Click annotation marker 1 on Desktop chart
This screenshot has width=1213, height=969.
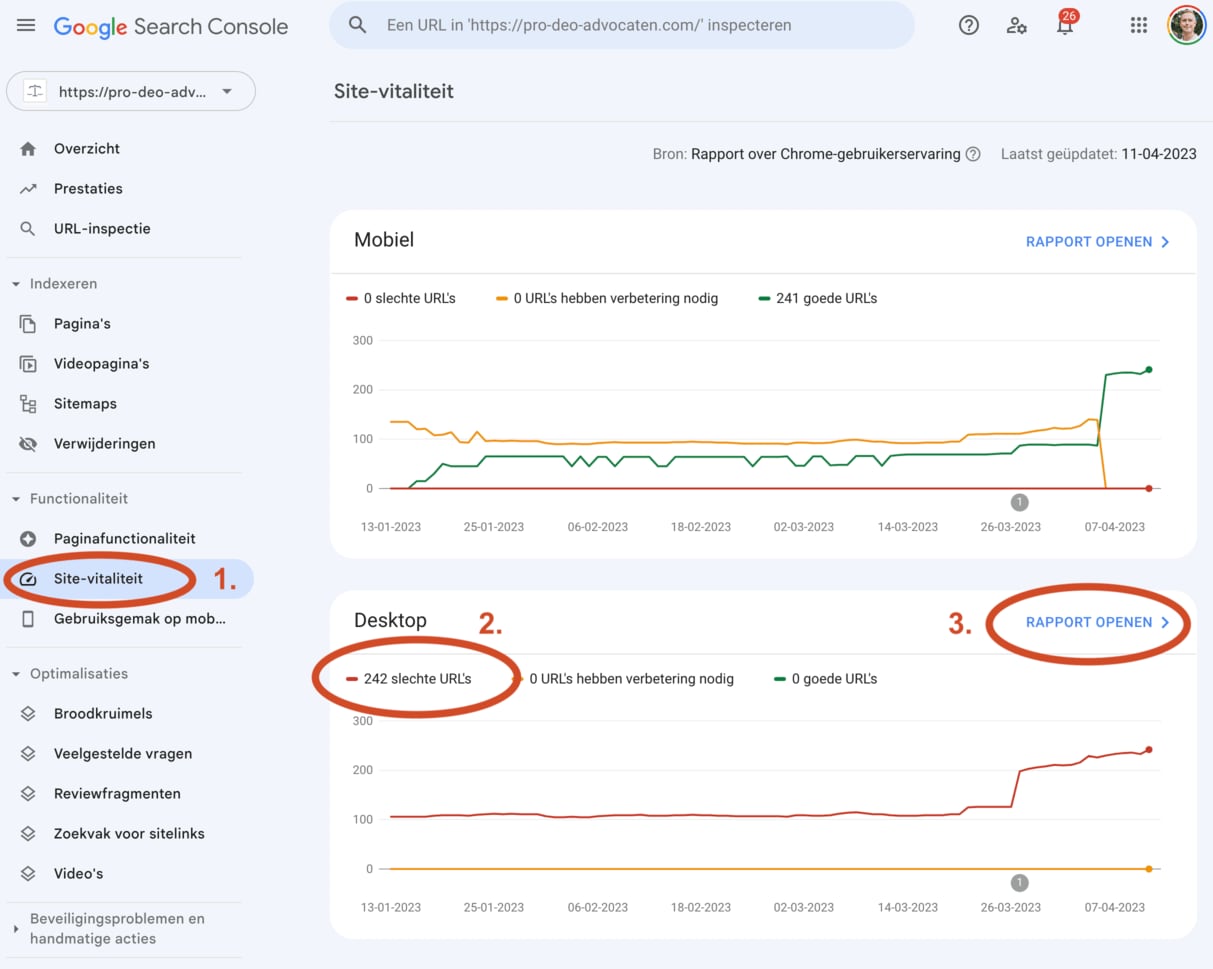1019,883
